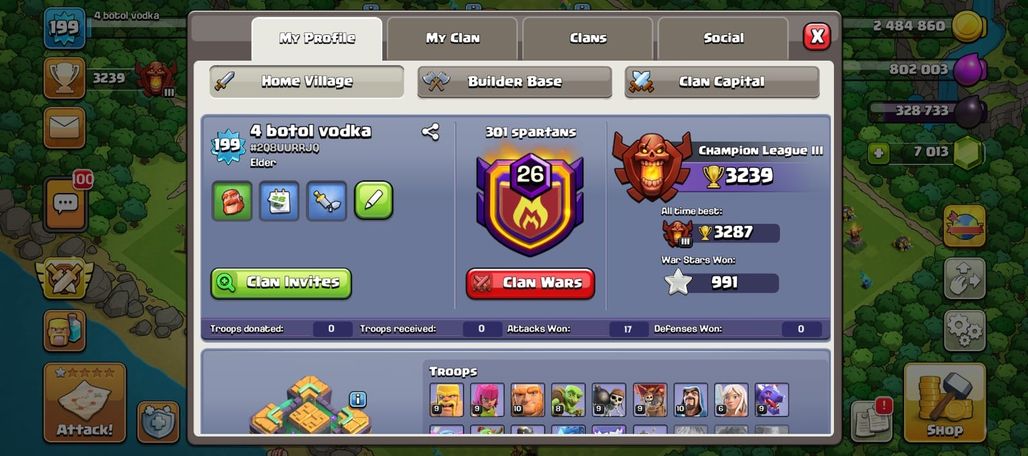Image resolution: width=1028 pixels, height=456 pixels.
Task: Click the green Clan Invites button
Action: click(281, 283)
